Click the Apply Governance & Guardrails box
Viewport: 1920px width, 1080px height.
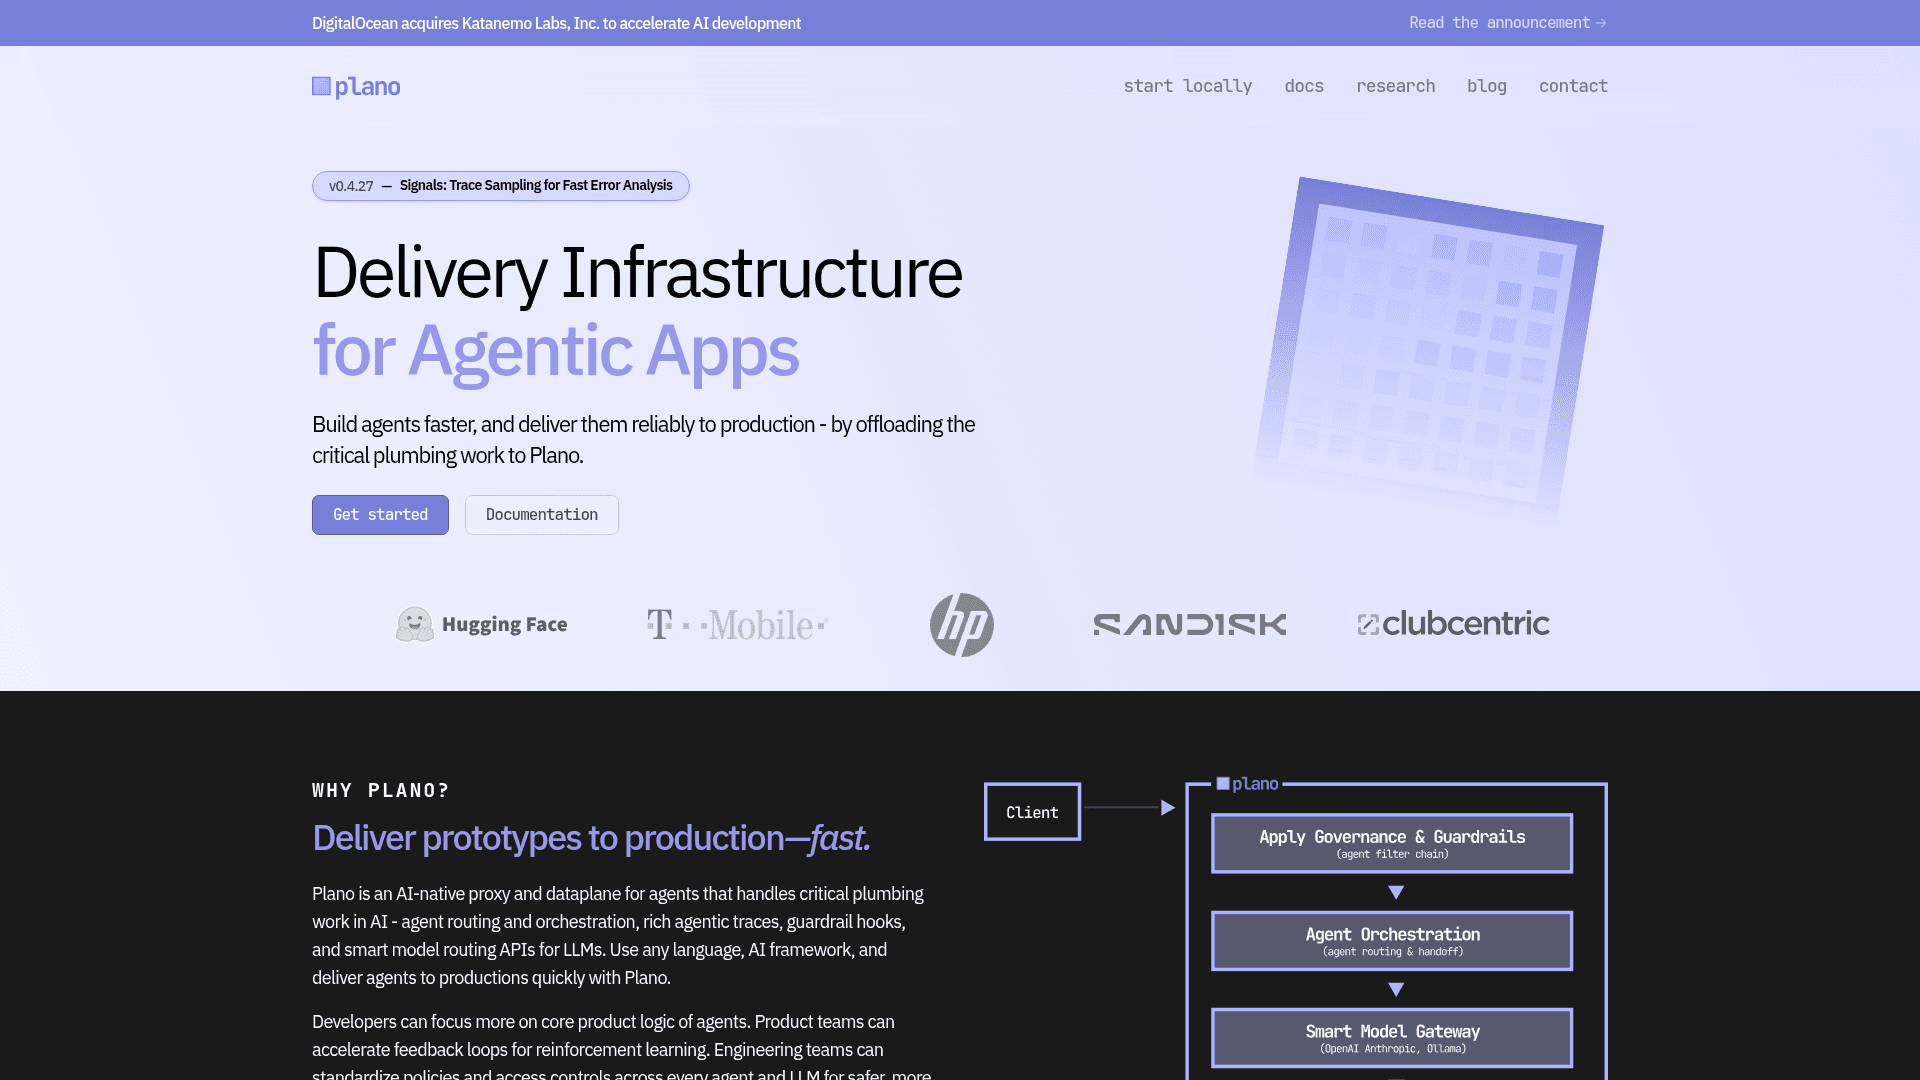(1392, 843)
